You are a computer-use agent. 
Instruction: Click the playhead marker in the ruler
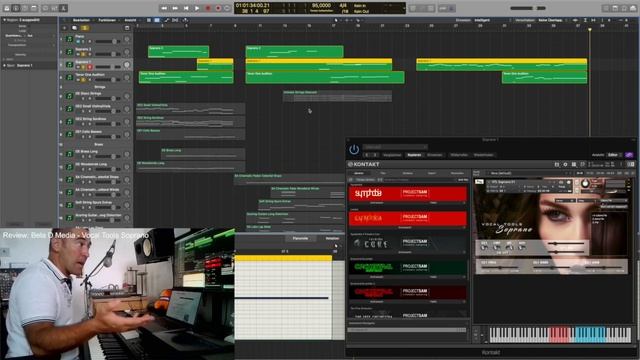coord(590,30)
